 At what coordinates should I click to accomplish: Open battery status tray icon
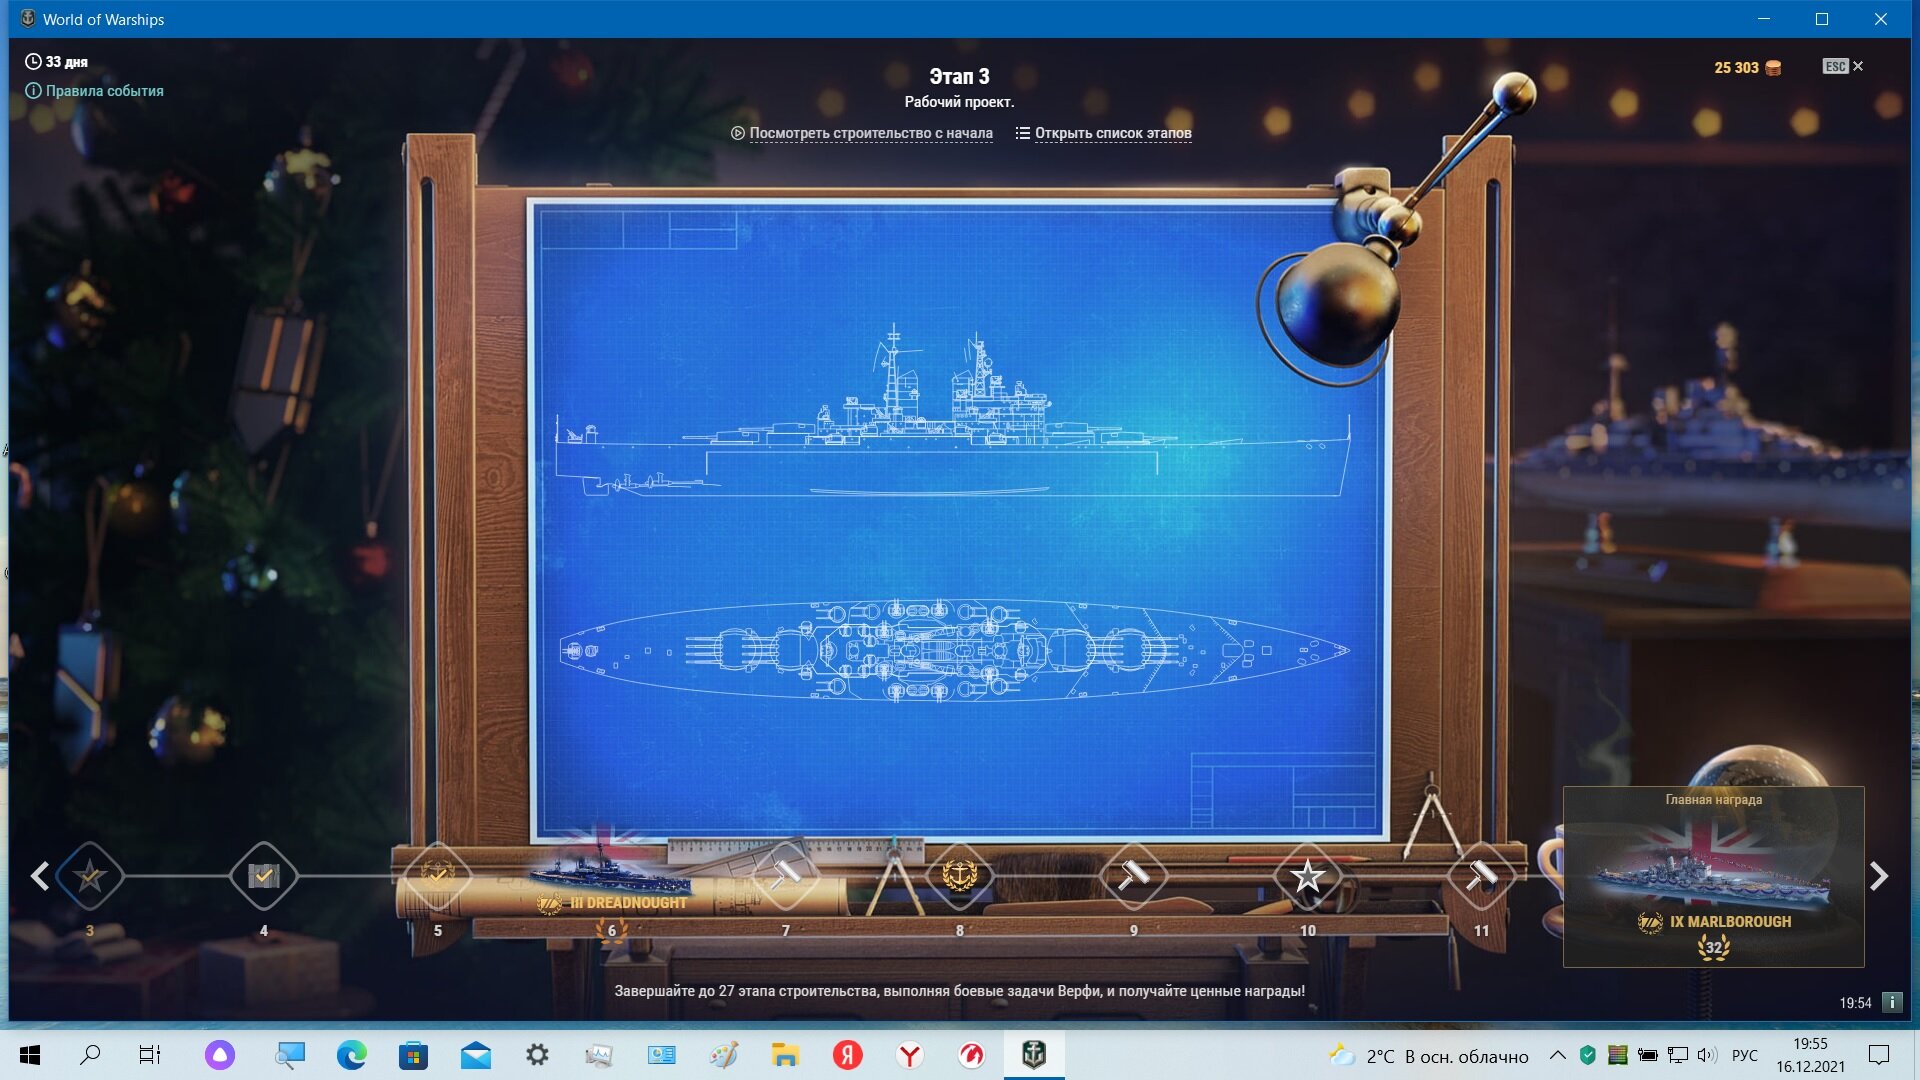(1647, 1055)
